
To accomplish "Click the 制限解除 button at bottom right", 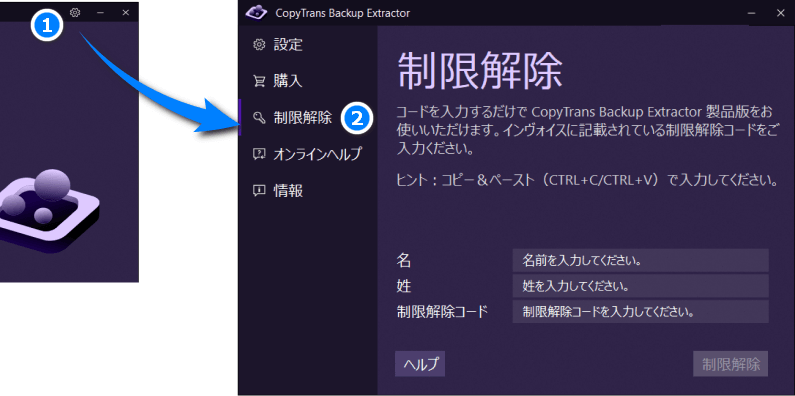I will pos(731,364).
